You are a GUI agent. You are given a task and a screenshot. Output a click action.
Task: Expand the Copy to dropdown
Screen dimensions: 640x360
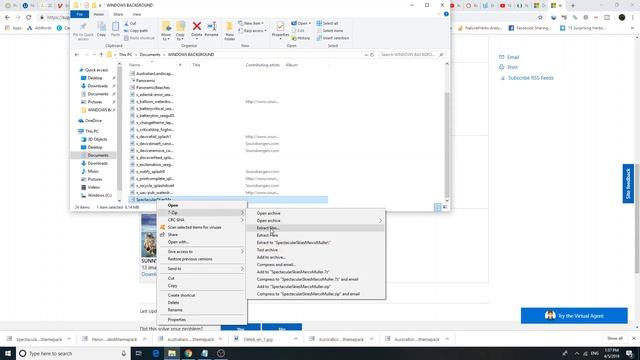pos(180,38)
